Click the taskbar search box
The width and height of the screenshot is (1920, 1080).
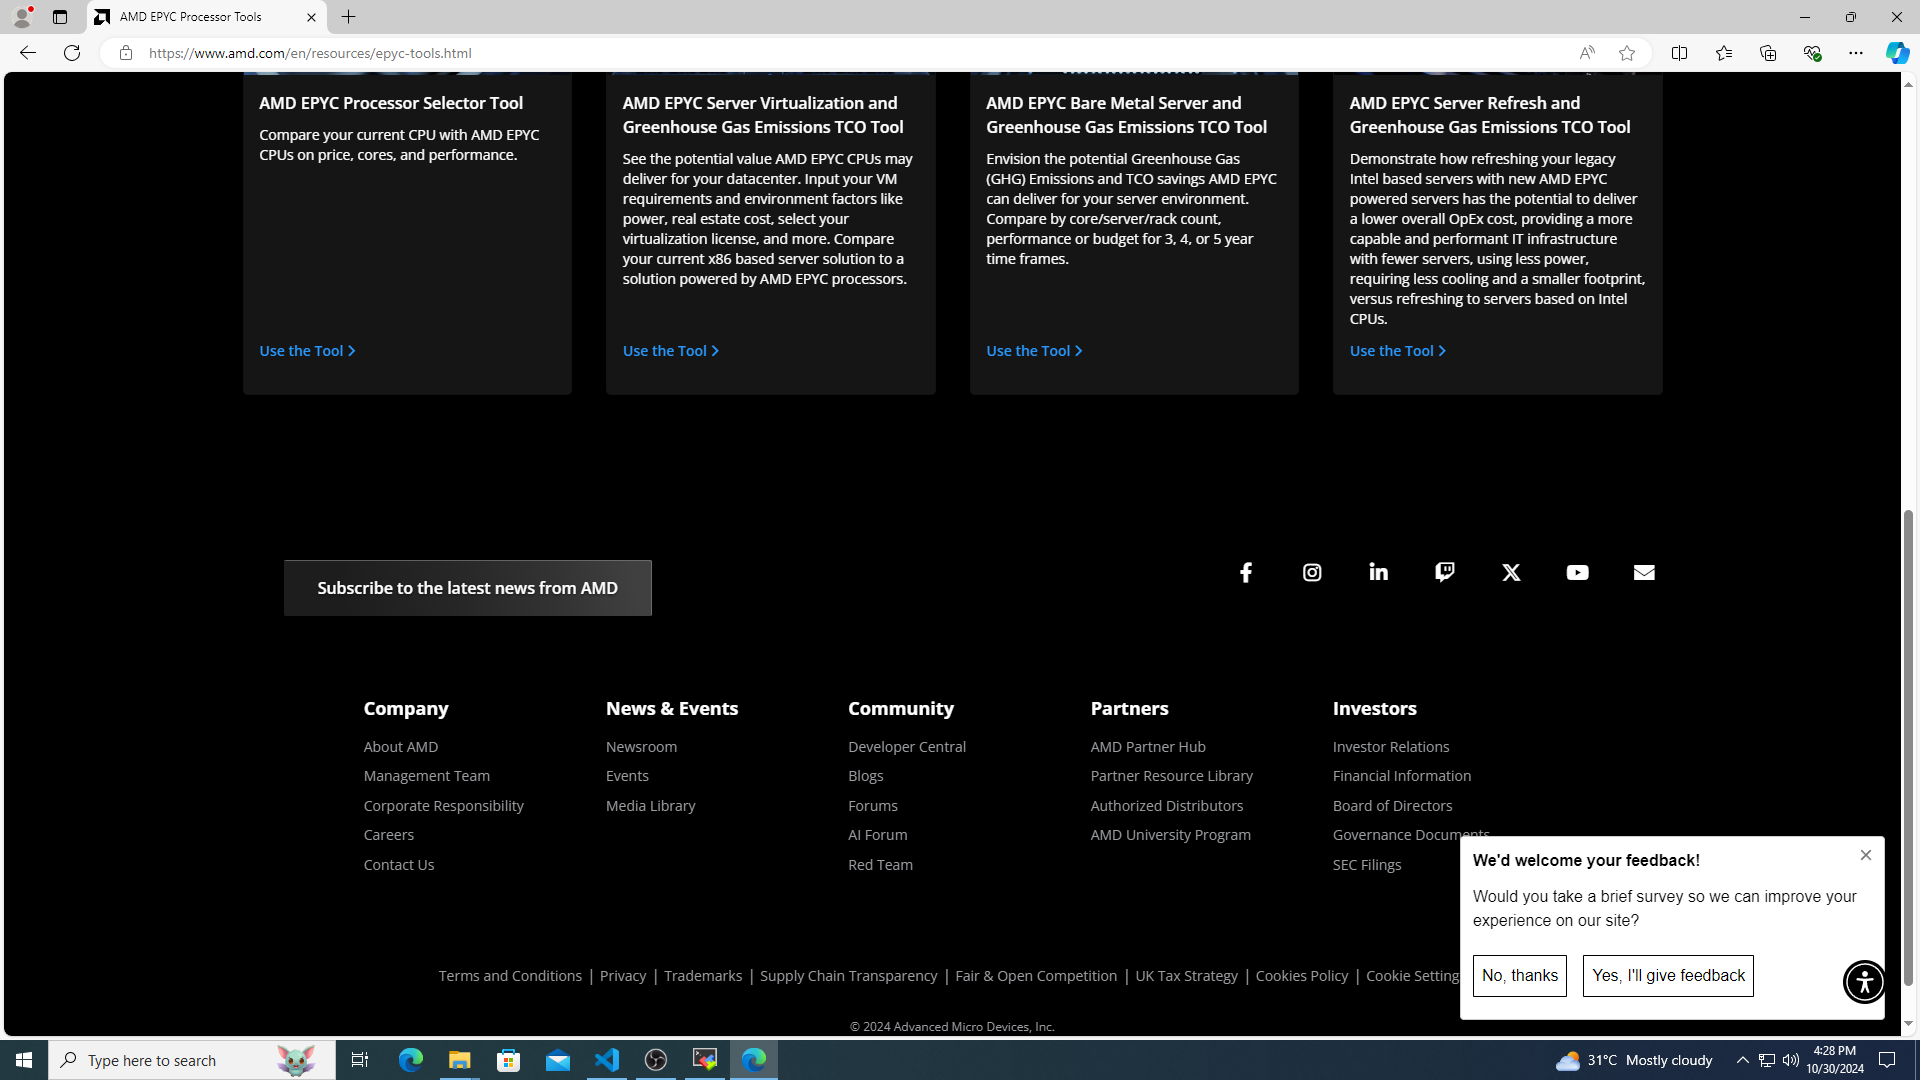coord(192,1060)
